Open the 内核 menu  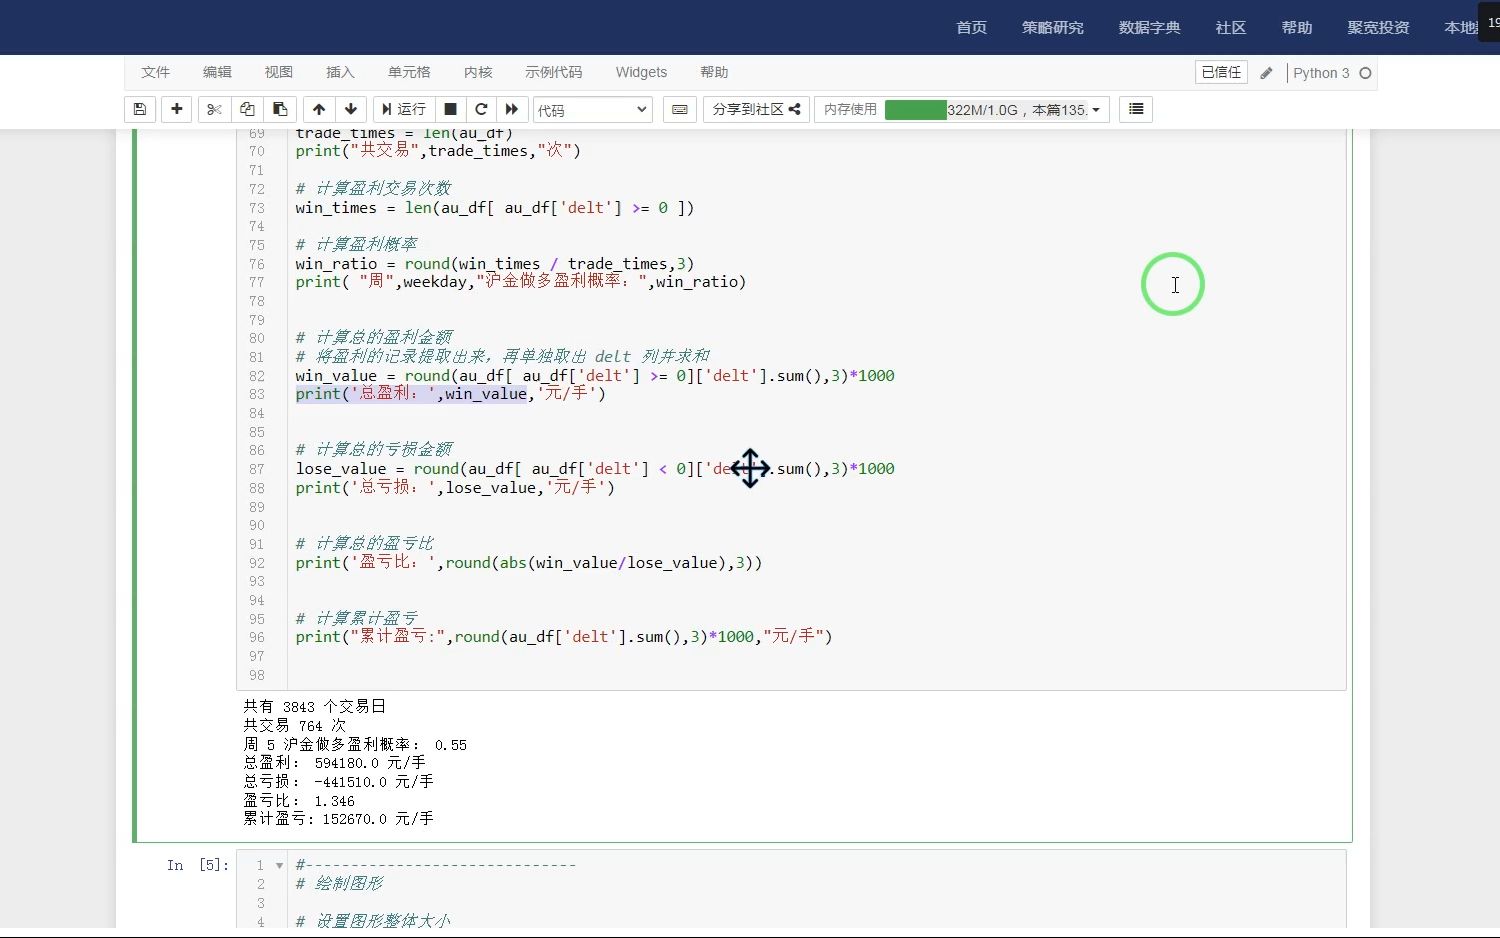click(x=478, y=72)
